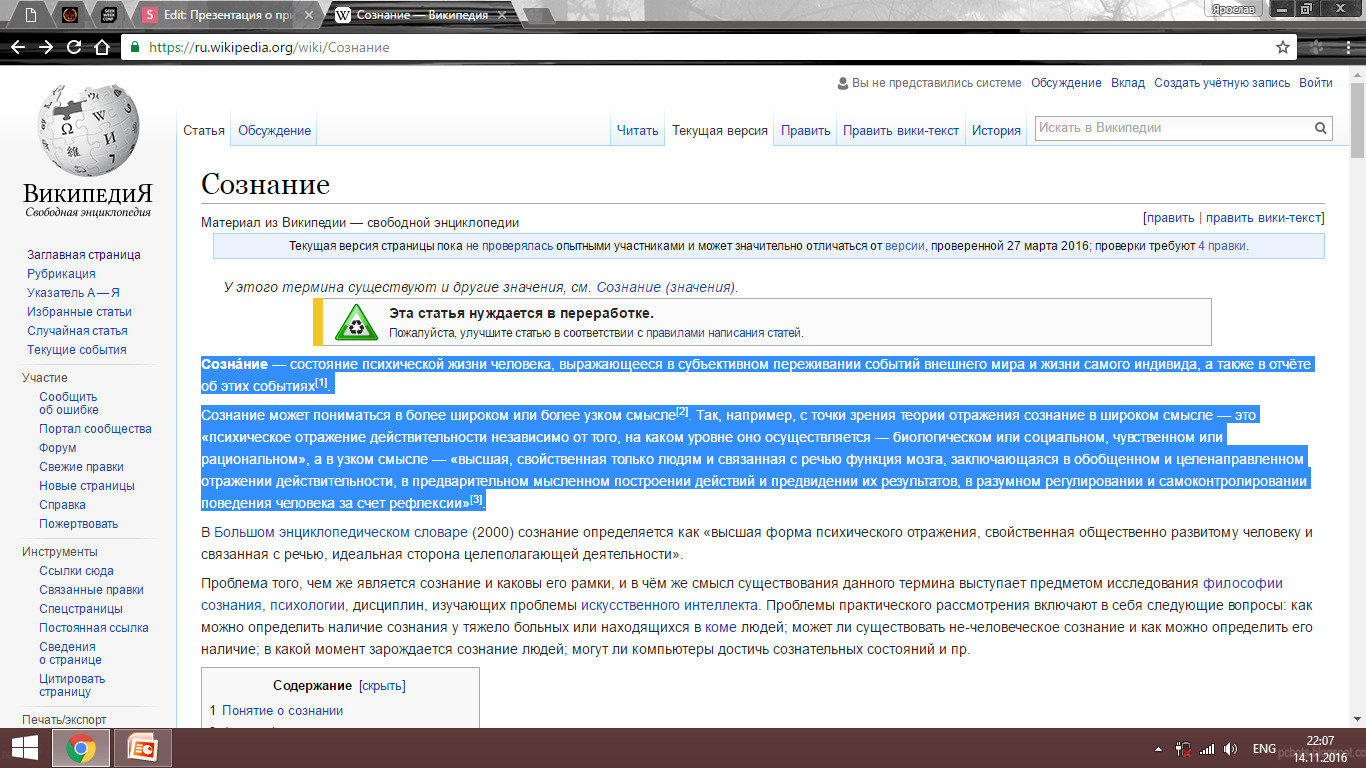Image resolution: width=1366 pixels, height=768 pixels.
Task: Click the Сознание (значения) disambiguation link
Action: pos(665,287)
